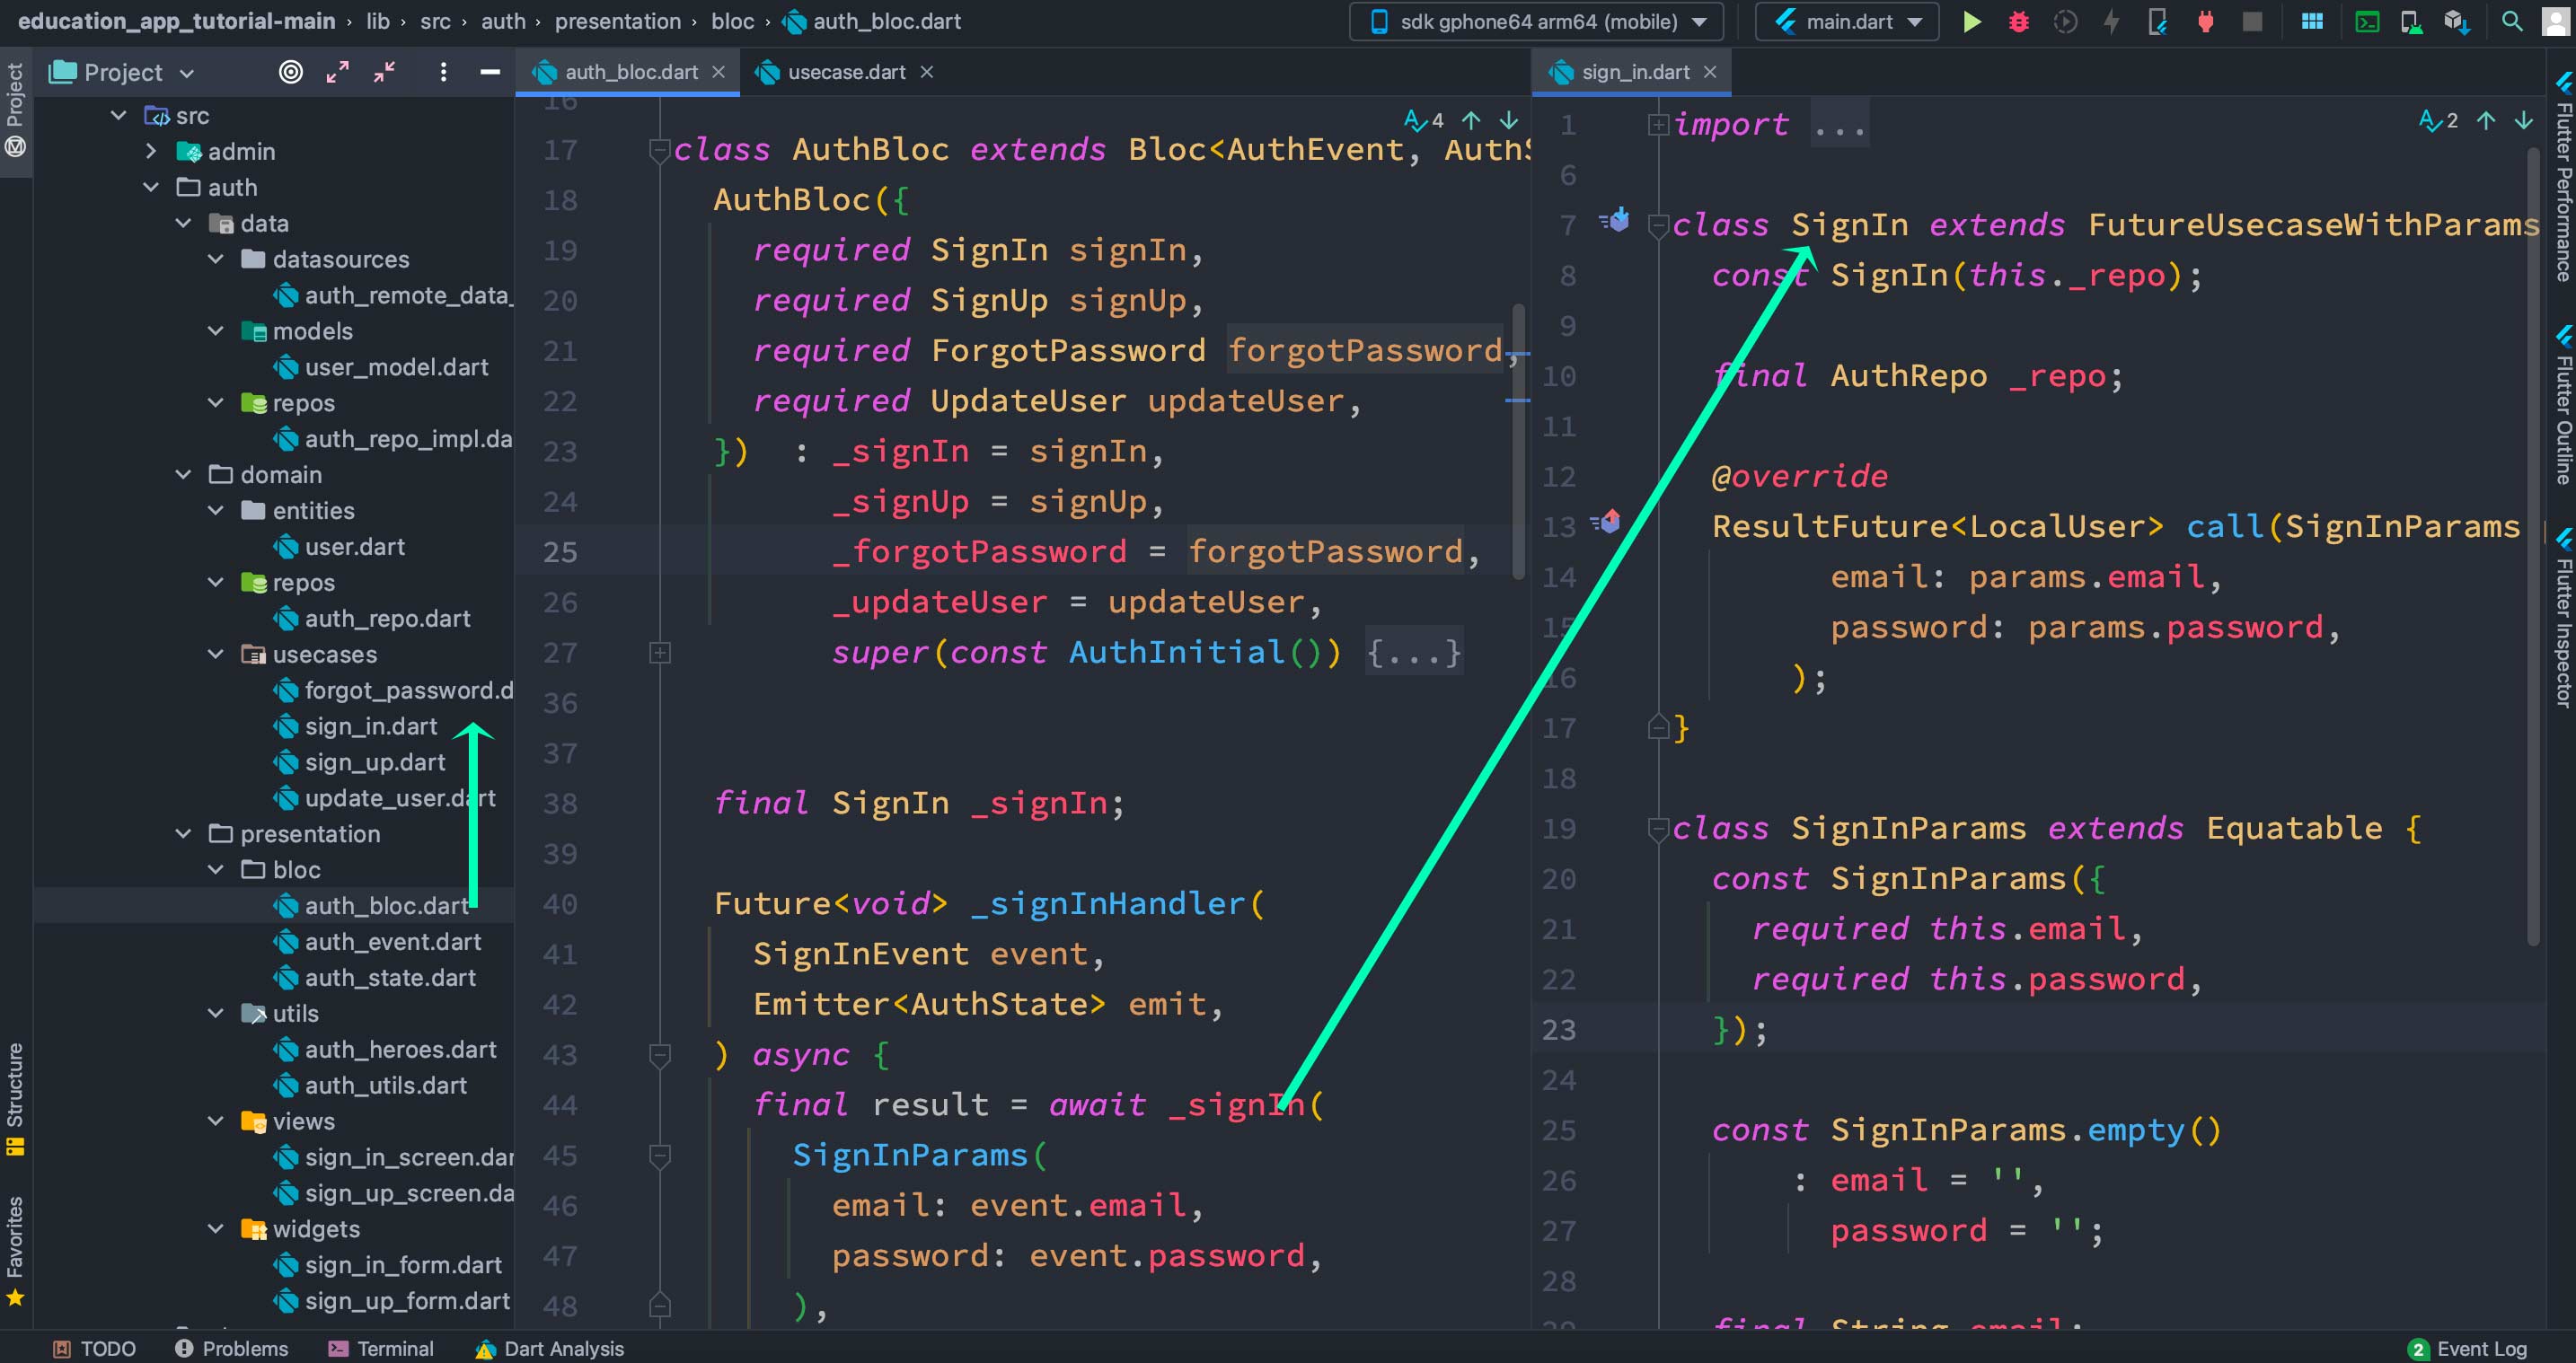Collapse all in Project panel
2576x1363 pixels.
coord(384,72)
